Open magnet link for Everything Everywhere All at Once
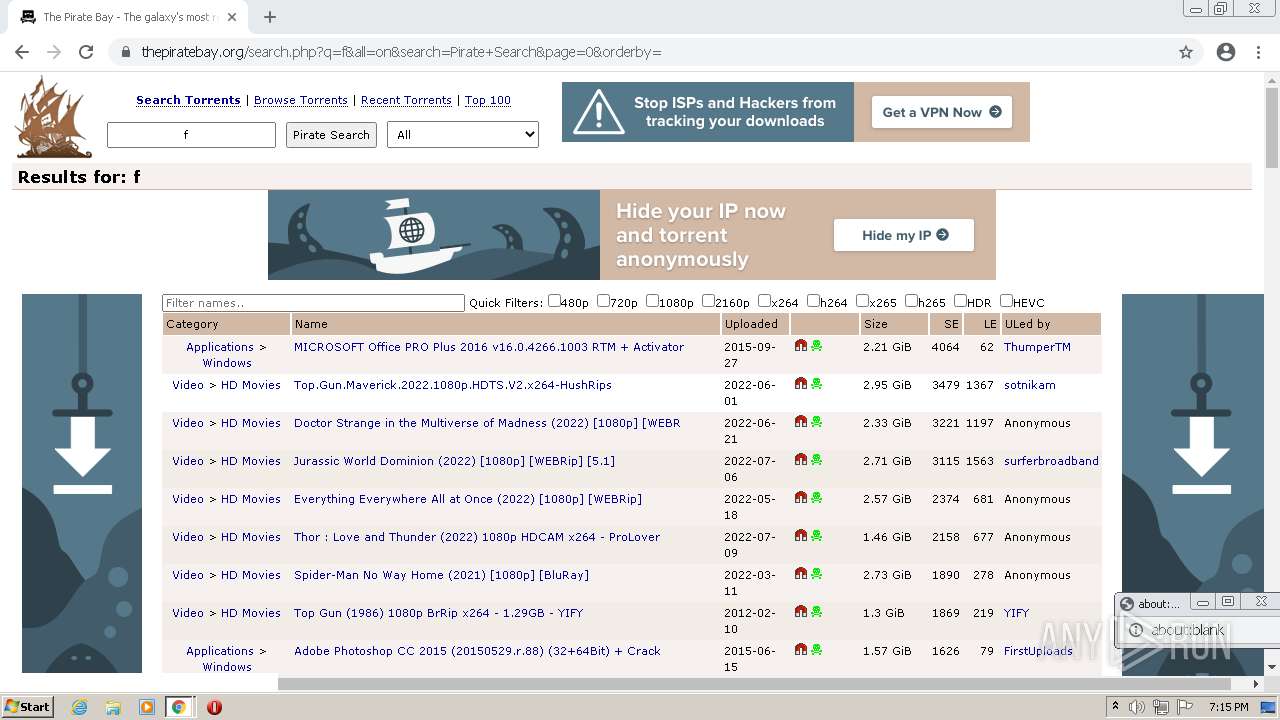 [x=800, y=498]
